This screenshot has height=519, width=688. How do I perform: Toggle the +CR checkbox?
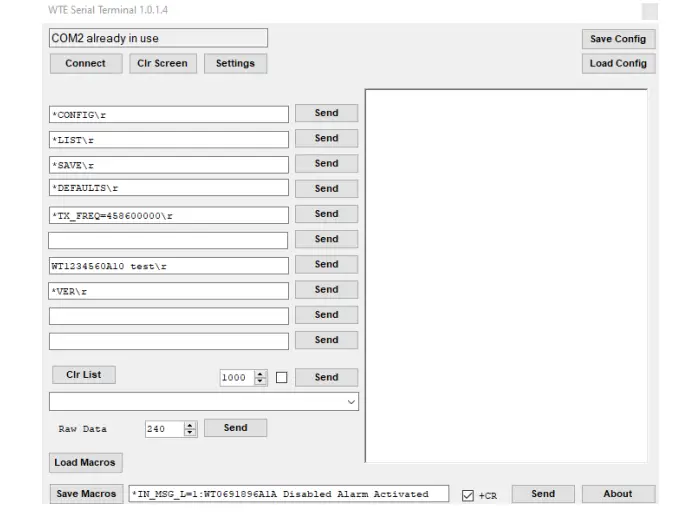(468, 496)
